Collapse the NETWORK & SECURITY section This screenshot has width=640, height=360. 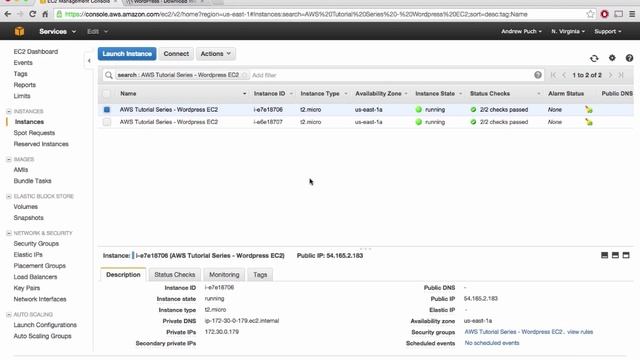click(x=9, y=233)
